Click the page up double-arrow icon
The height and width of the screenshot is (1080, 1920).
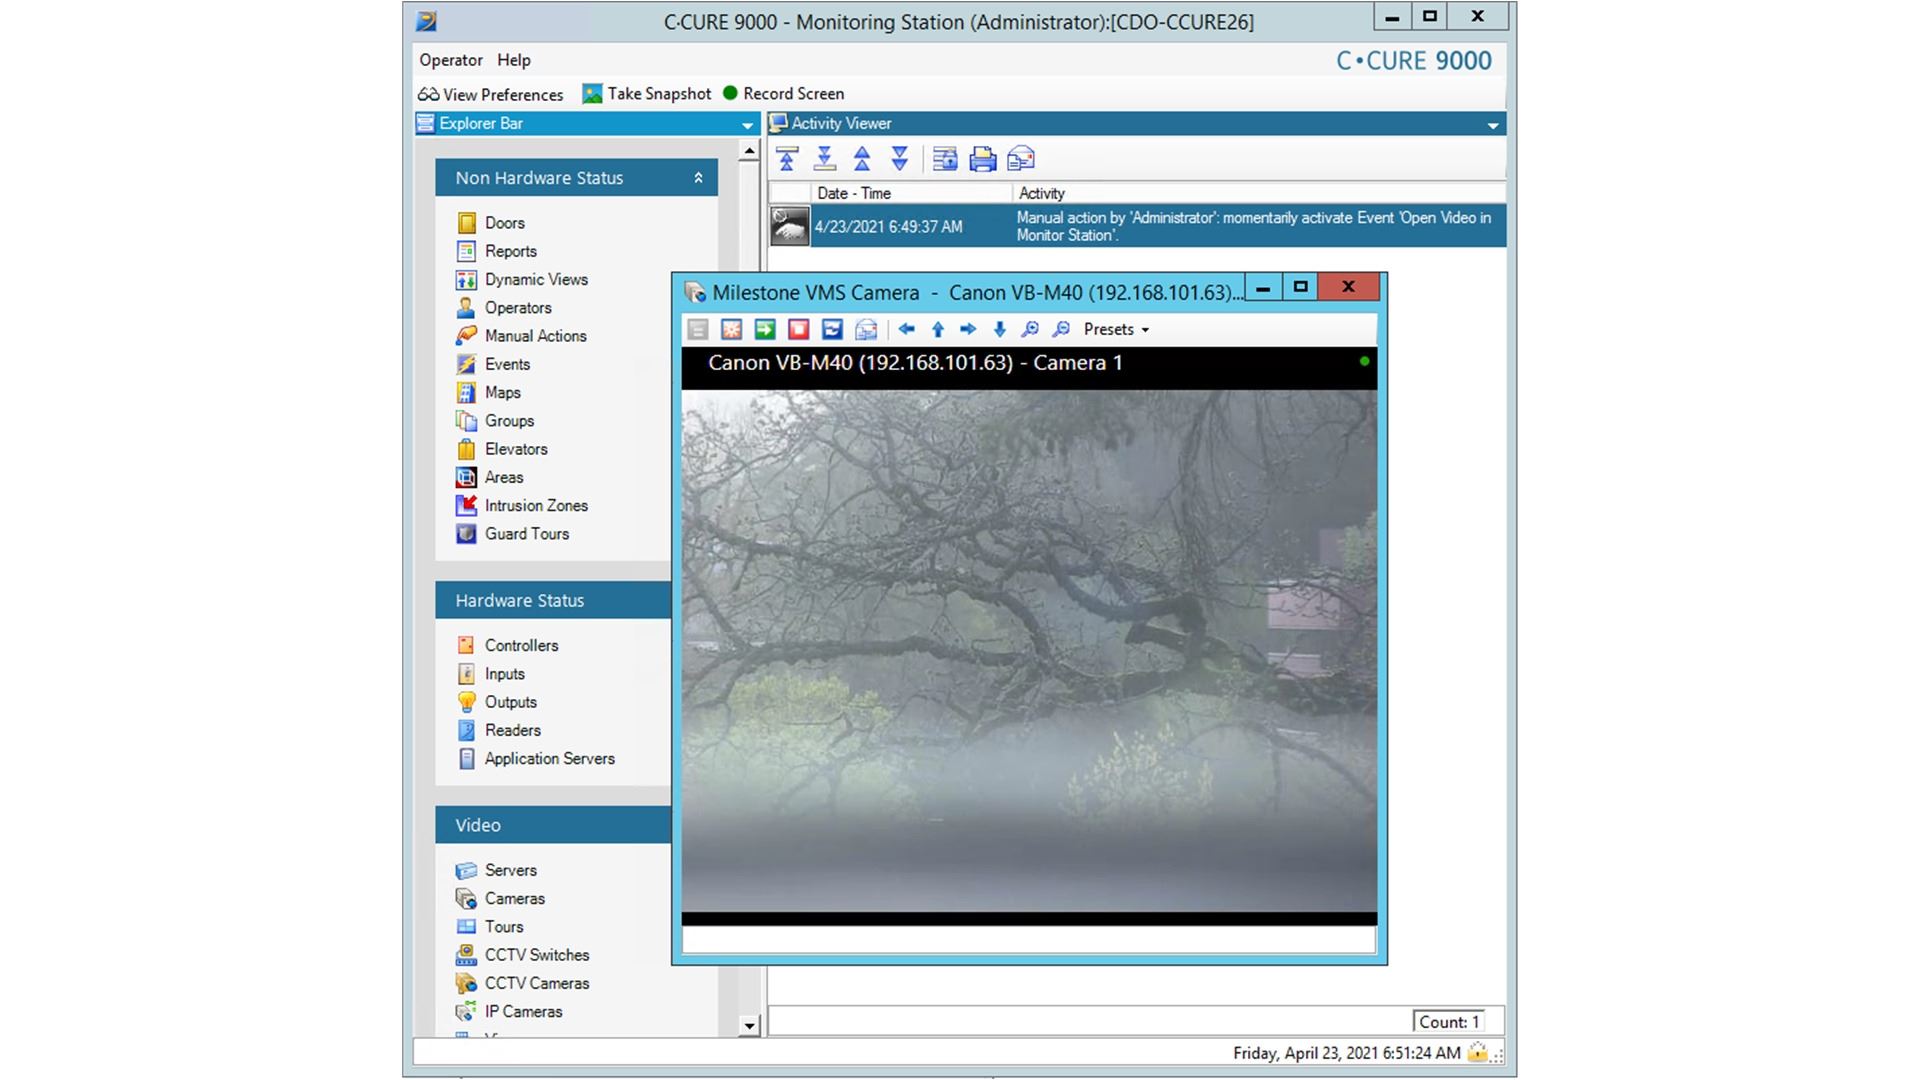[x=862, y=159]
